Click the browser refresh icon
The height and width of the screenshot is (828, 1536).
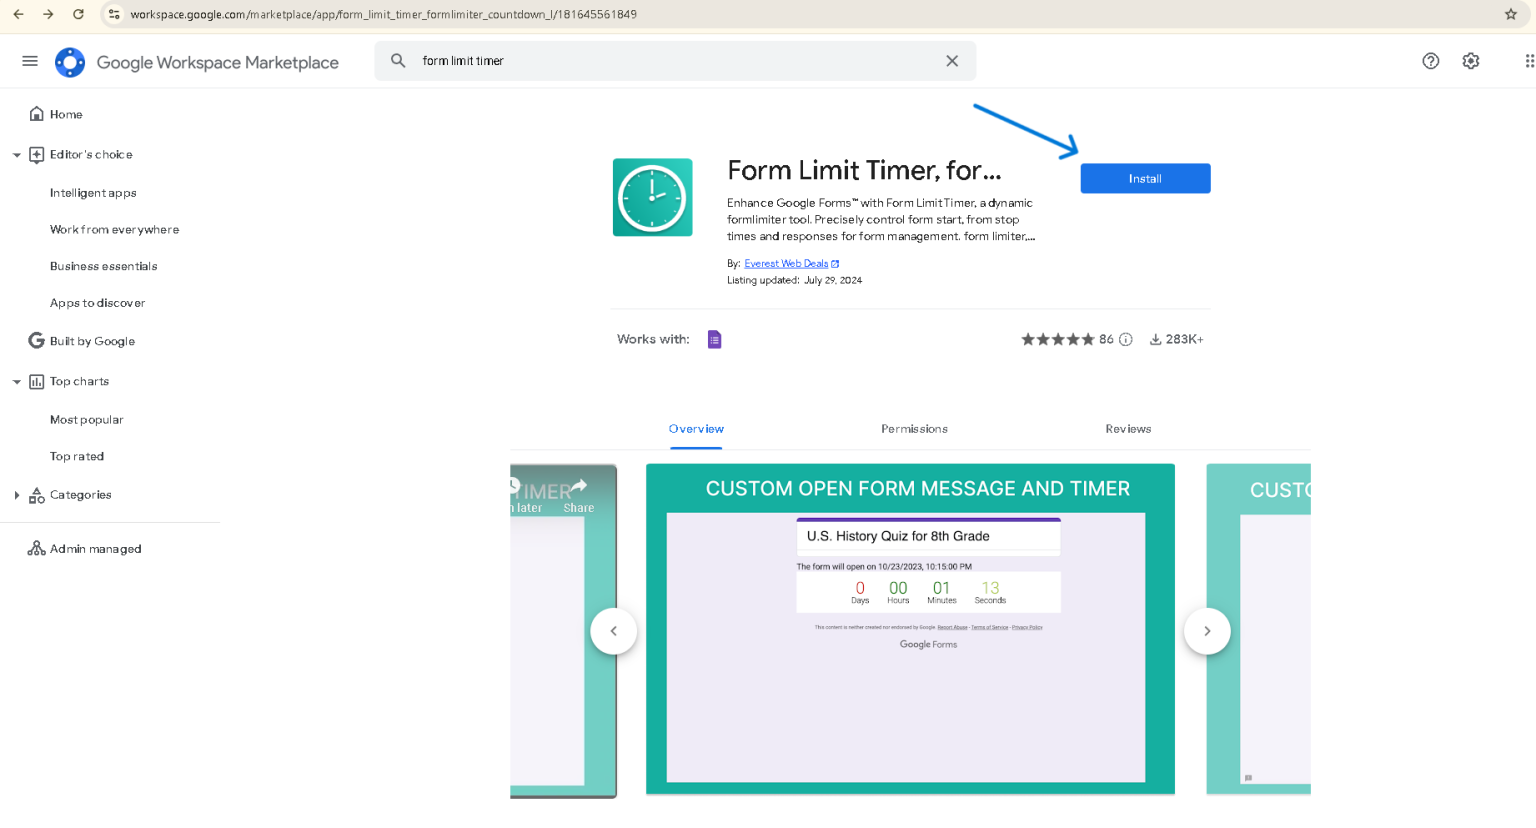point(78,14)
